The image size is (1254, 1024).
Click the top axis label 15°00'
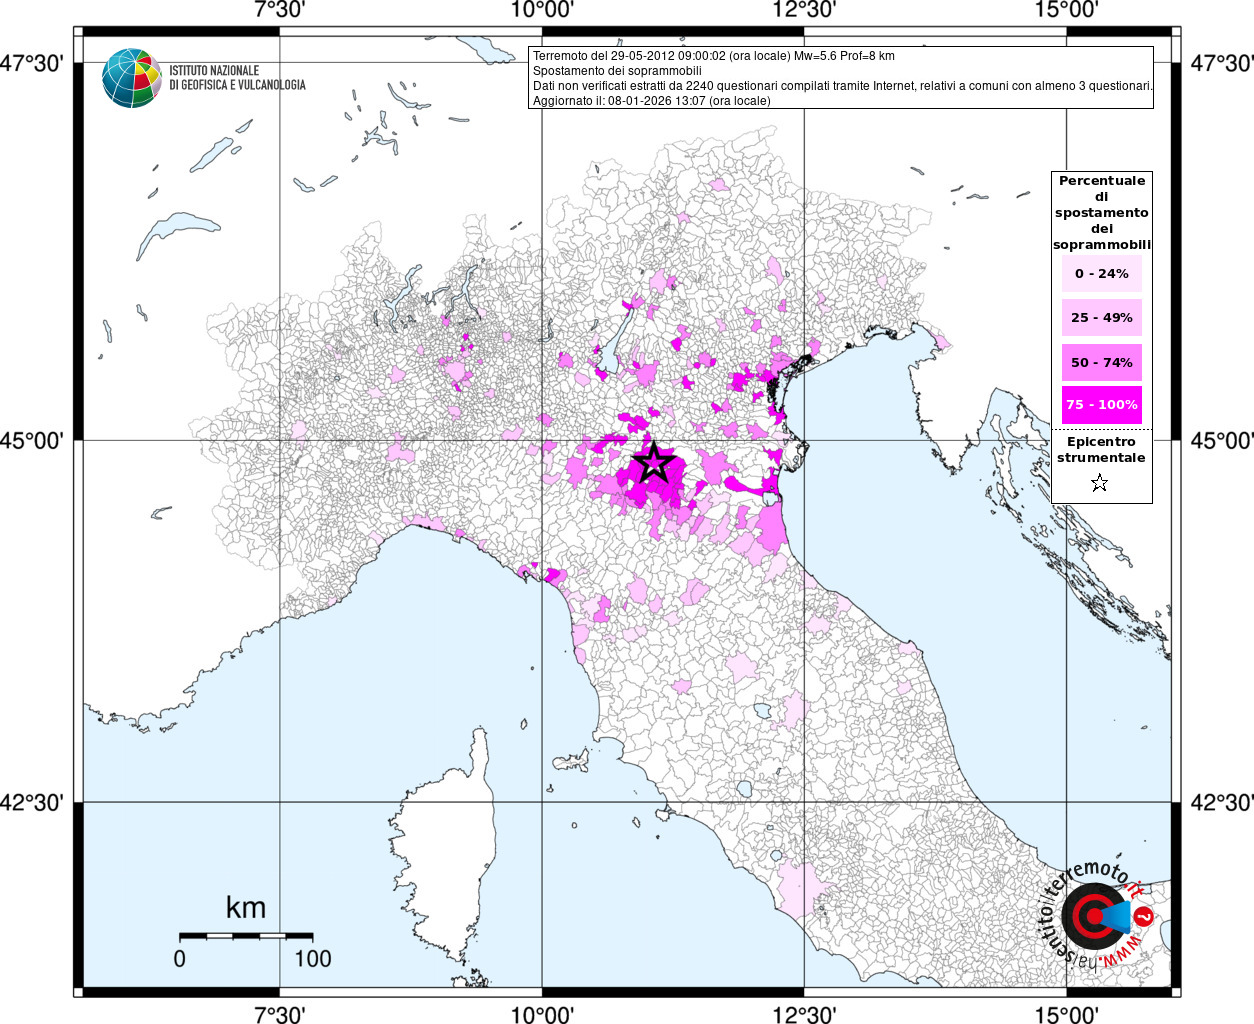coord(1068,10)
